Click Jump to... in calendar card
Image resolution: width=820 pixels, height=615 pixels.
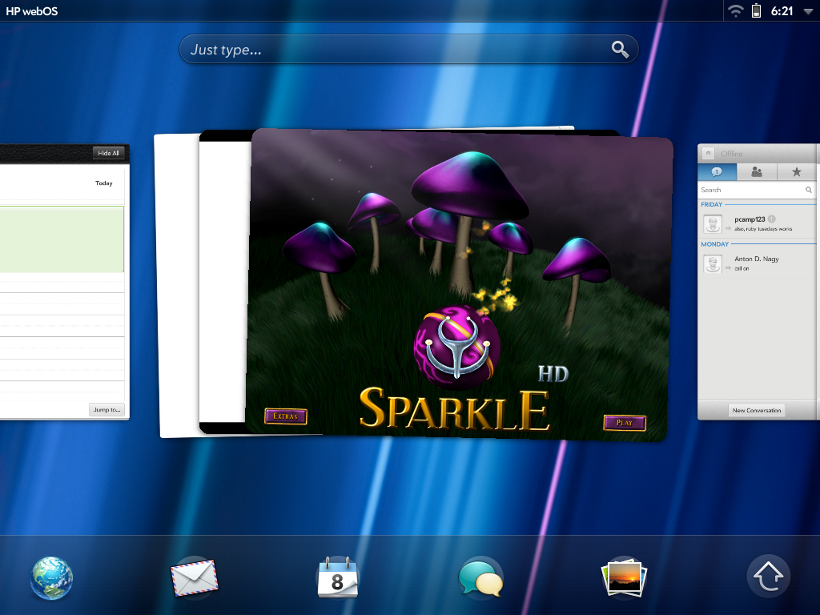click(x=107, y=409)
